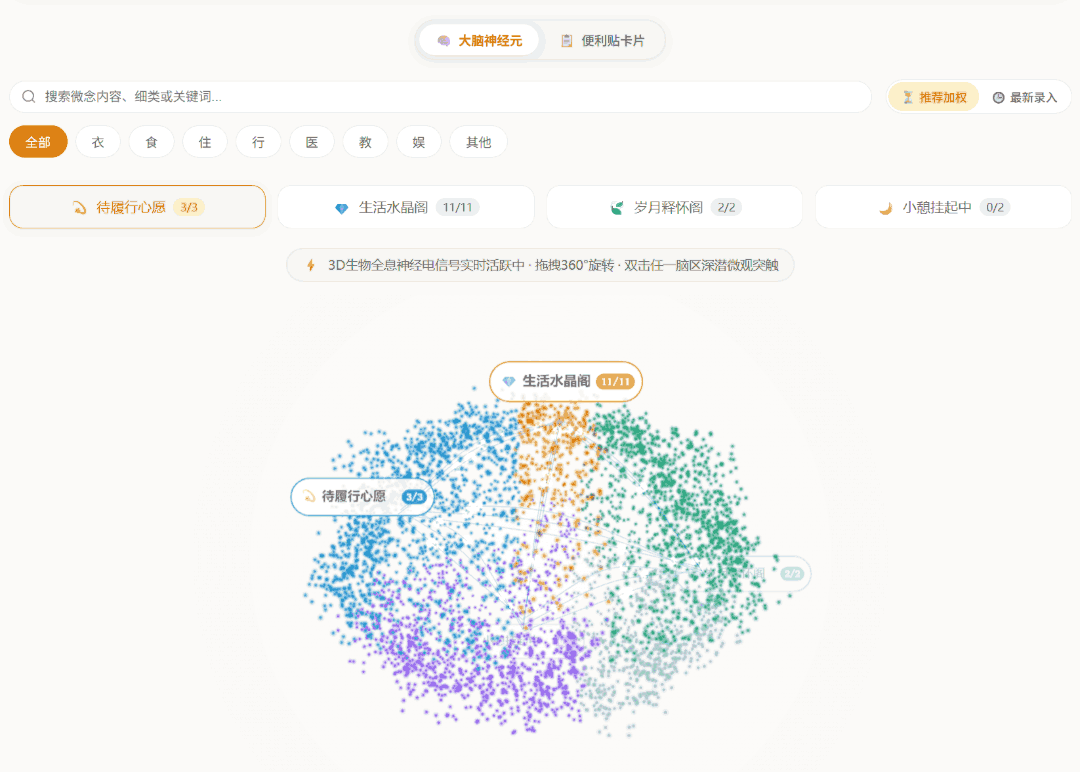
Task: Choose the 医 category chip
Action: 312,142
